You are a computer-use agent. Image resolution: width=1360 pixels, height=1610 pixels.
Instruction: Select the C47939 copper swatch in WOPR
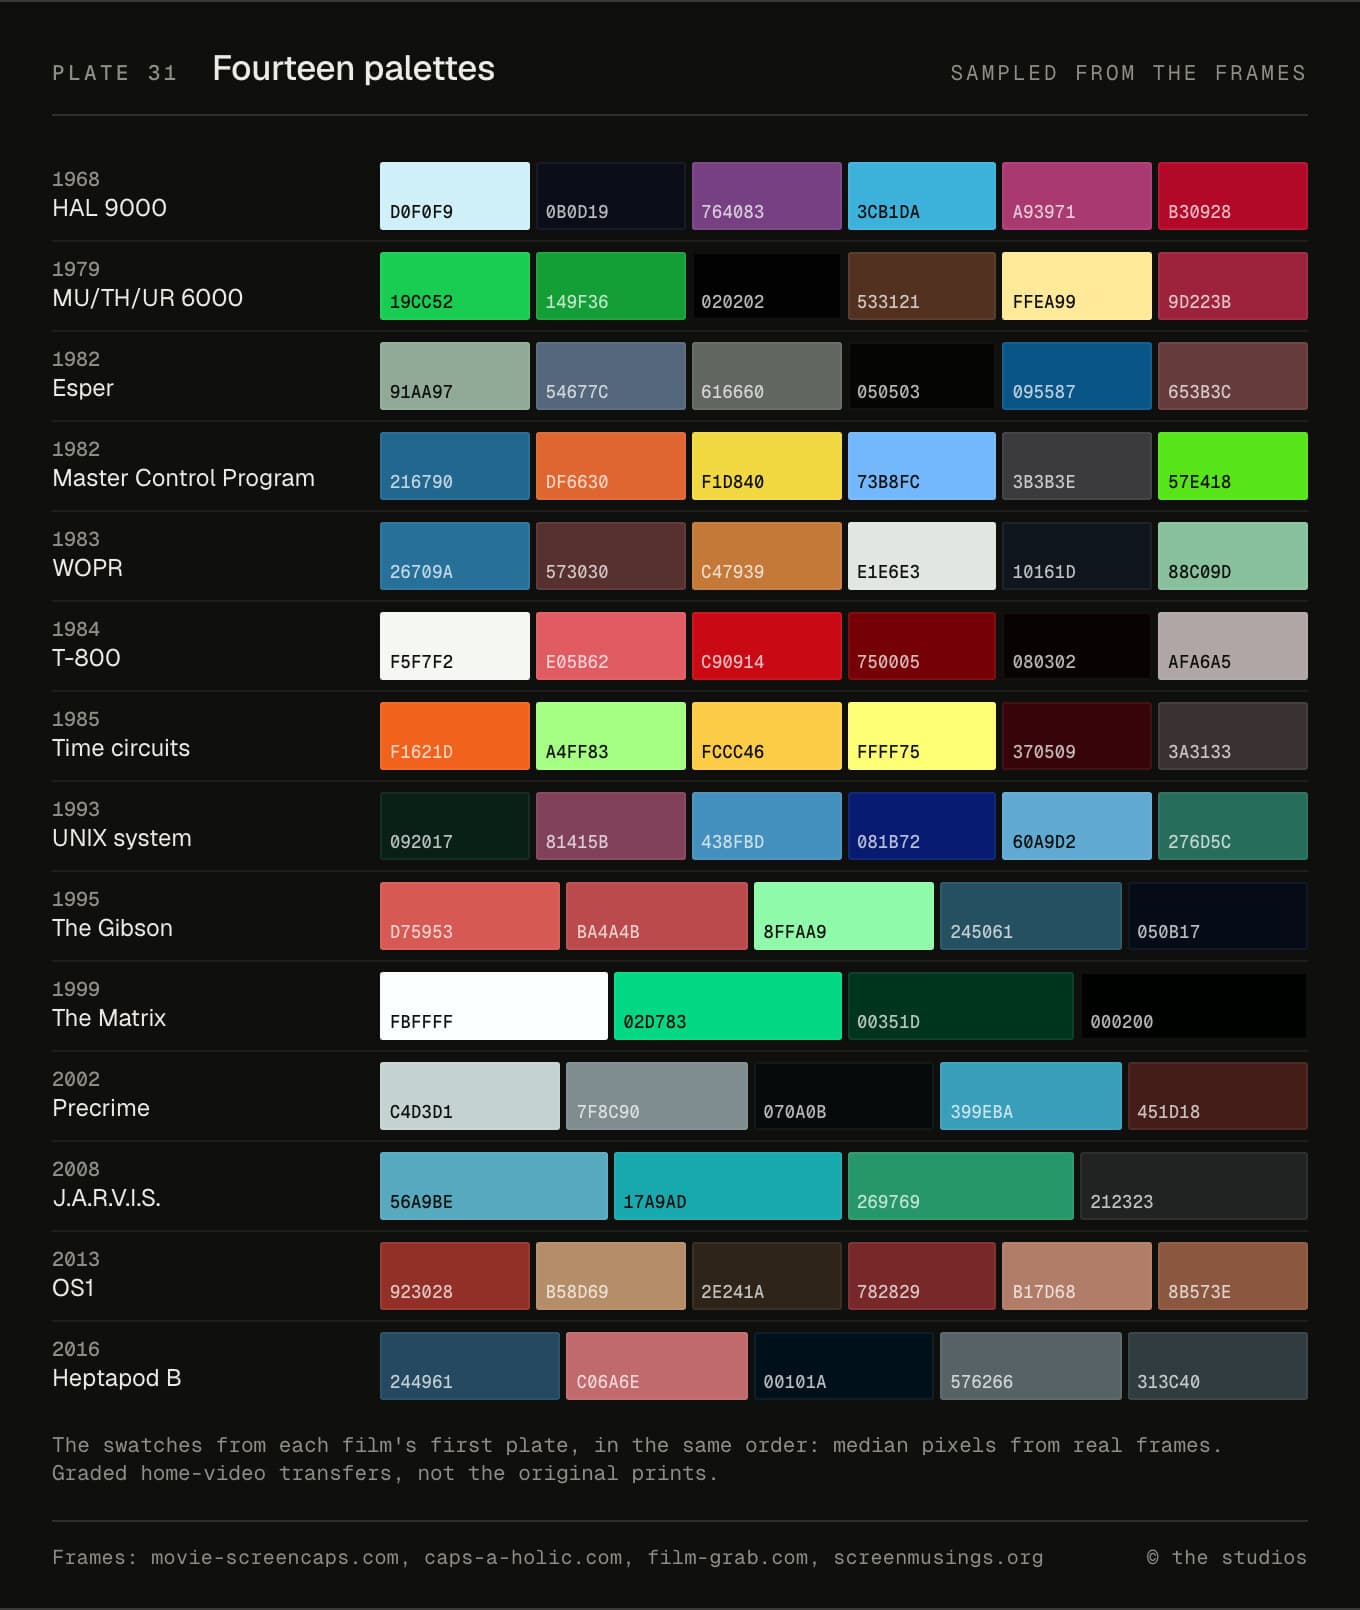click(766, 556)
